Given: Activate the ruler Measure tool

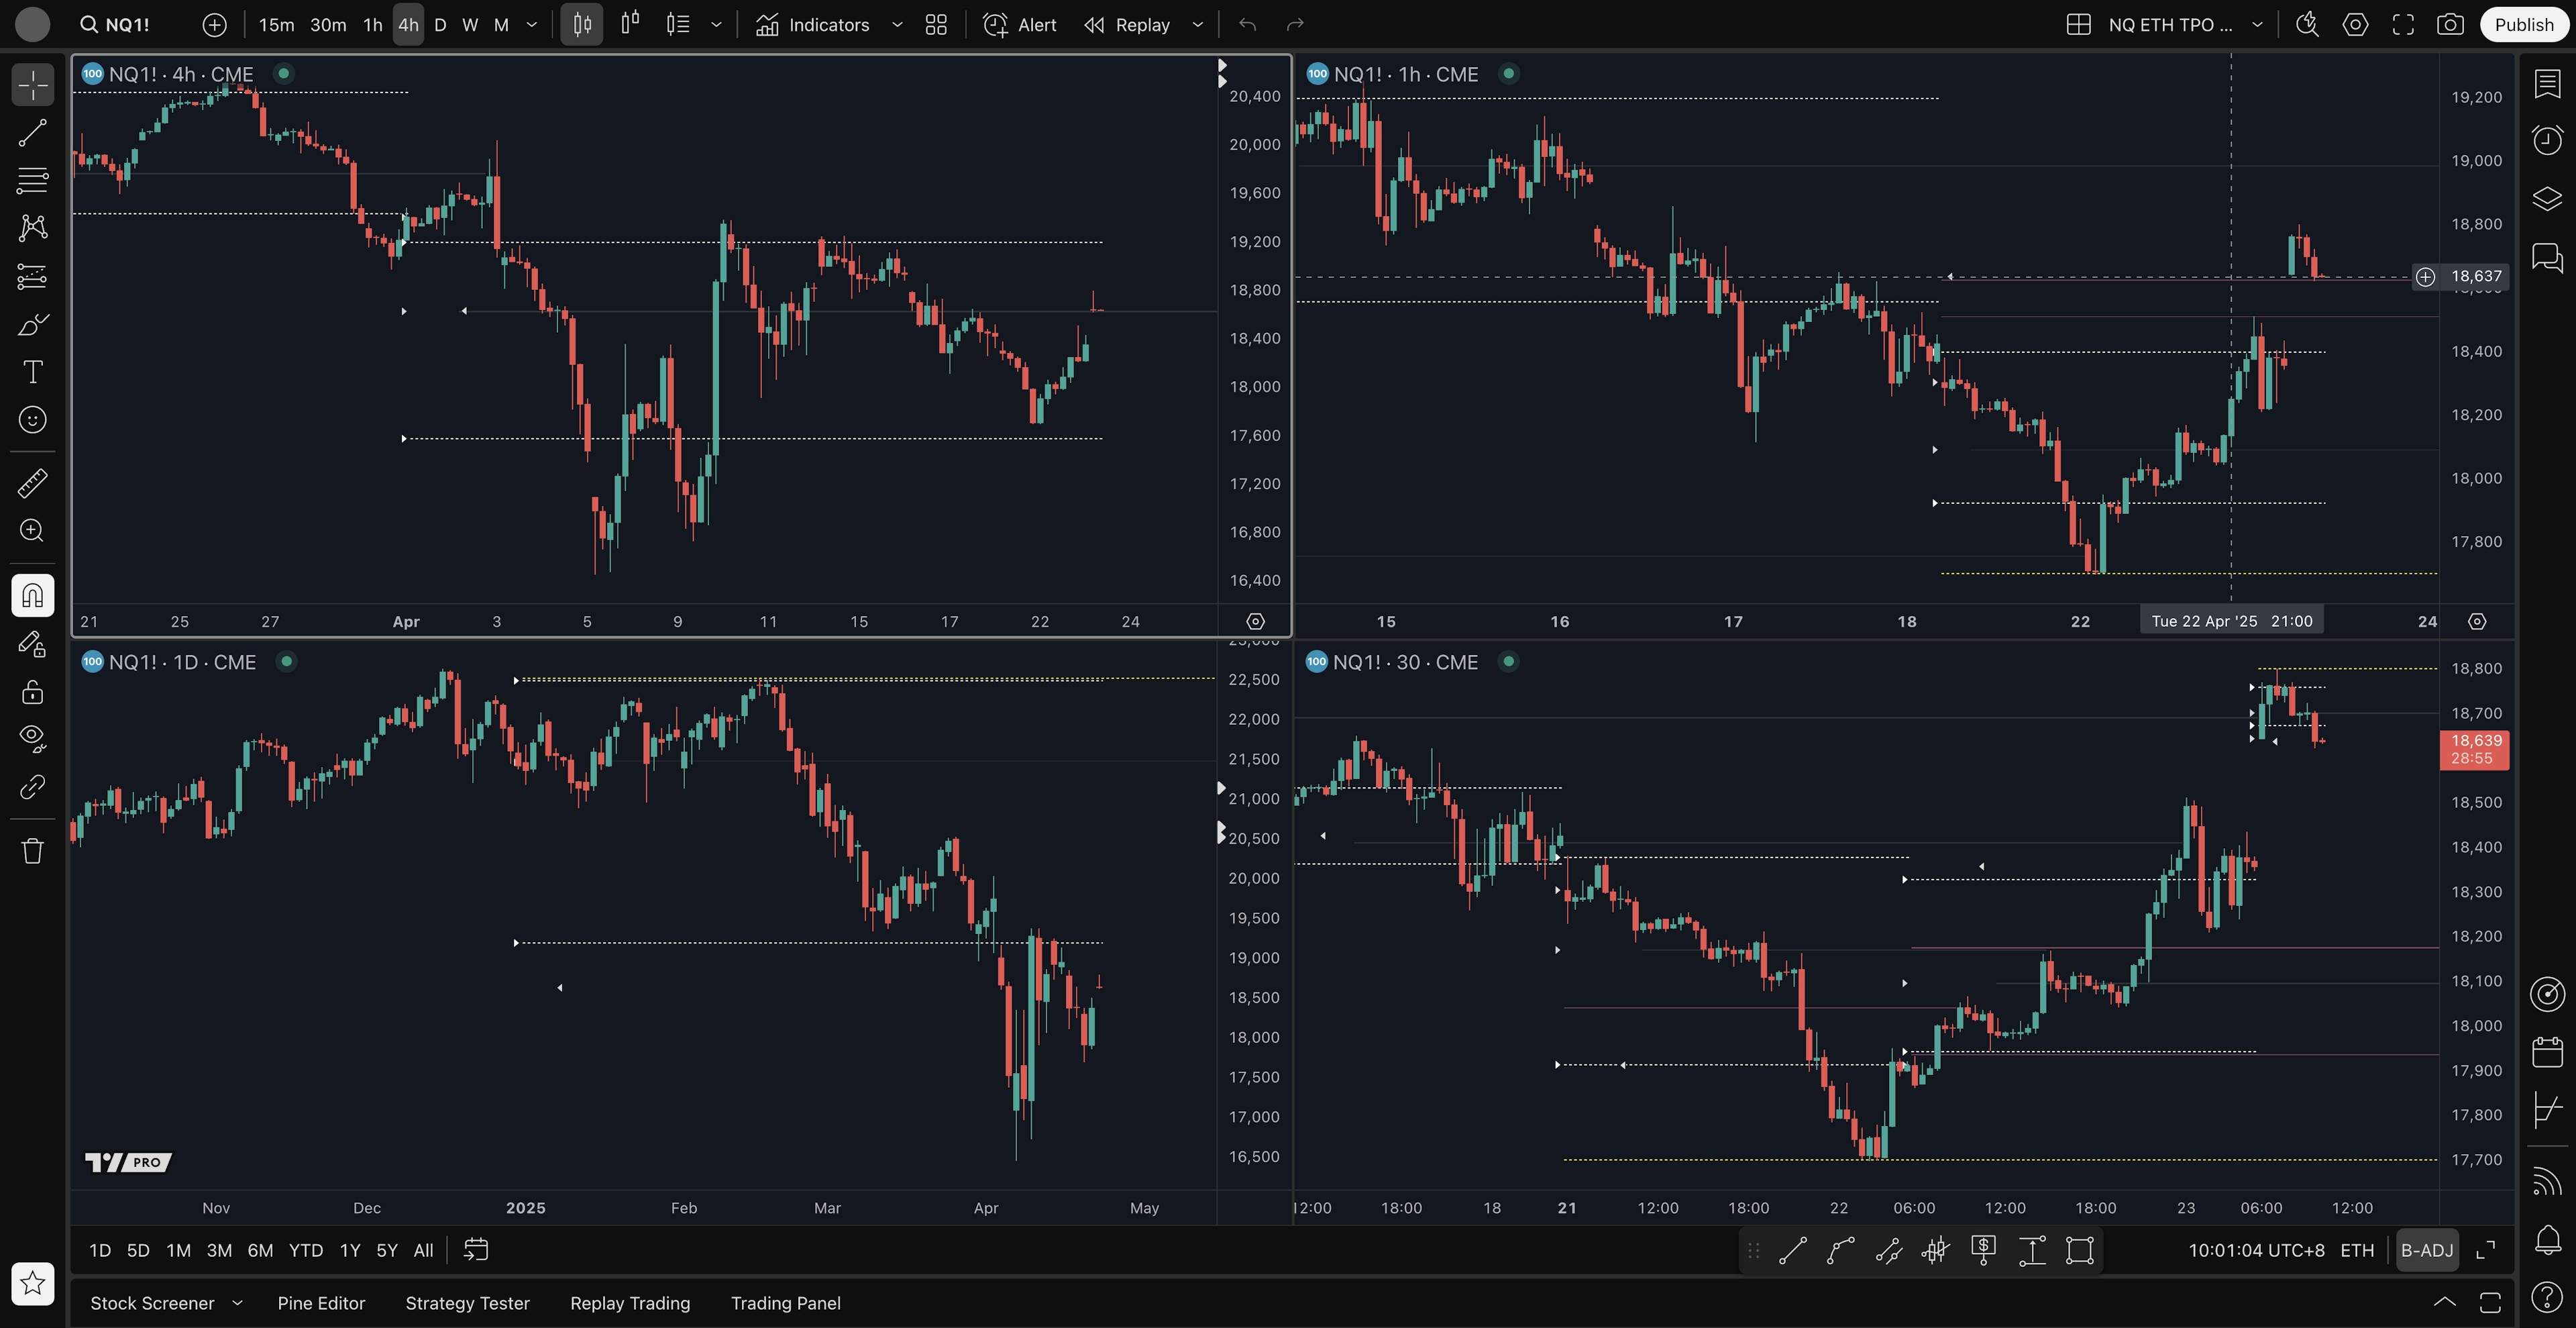Looking at the screenshot, I should (x=32, y=483).
